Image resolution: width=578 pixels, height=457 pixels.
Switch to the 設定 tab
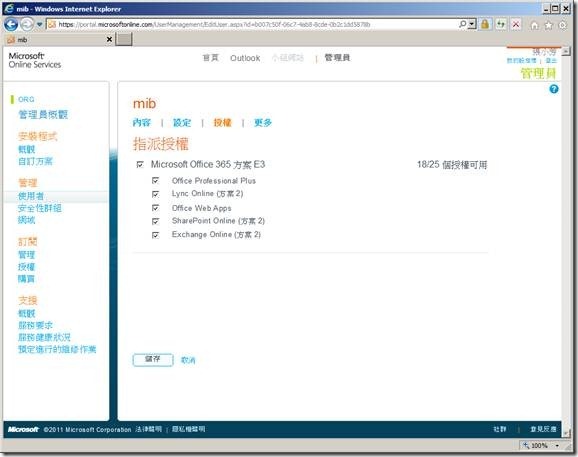click(182, 123)
